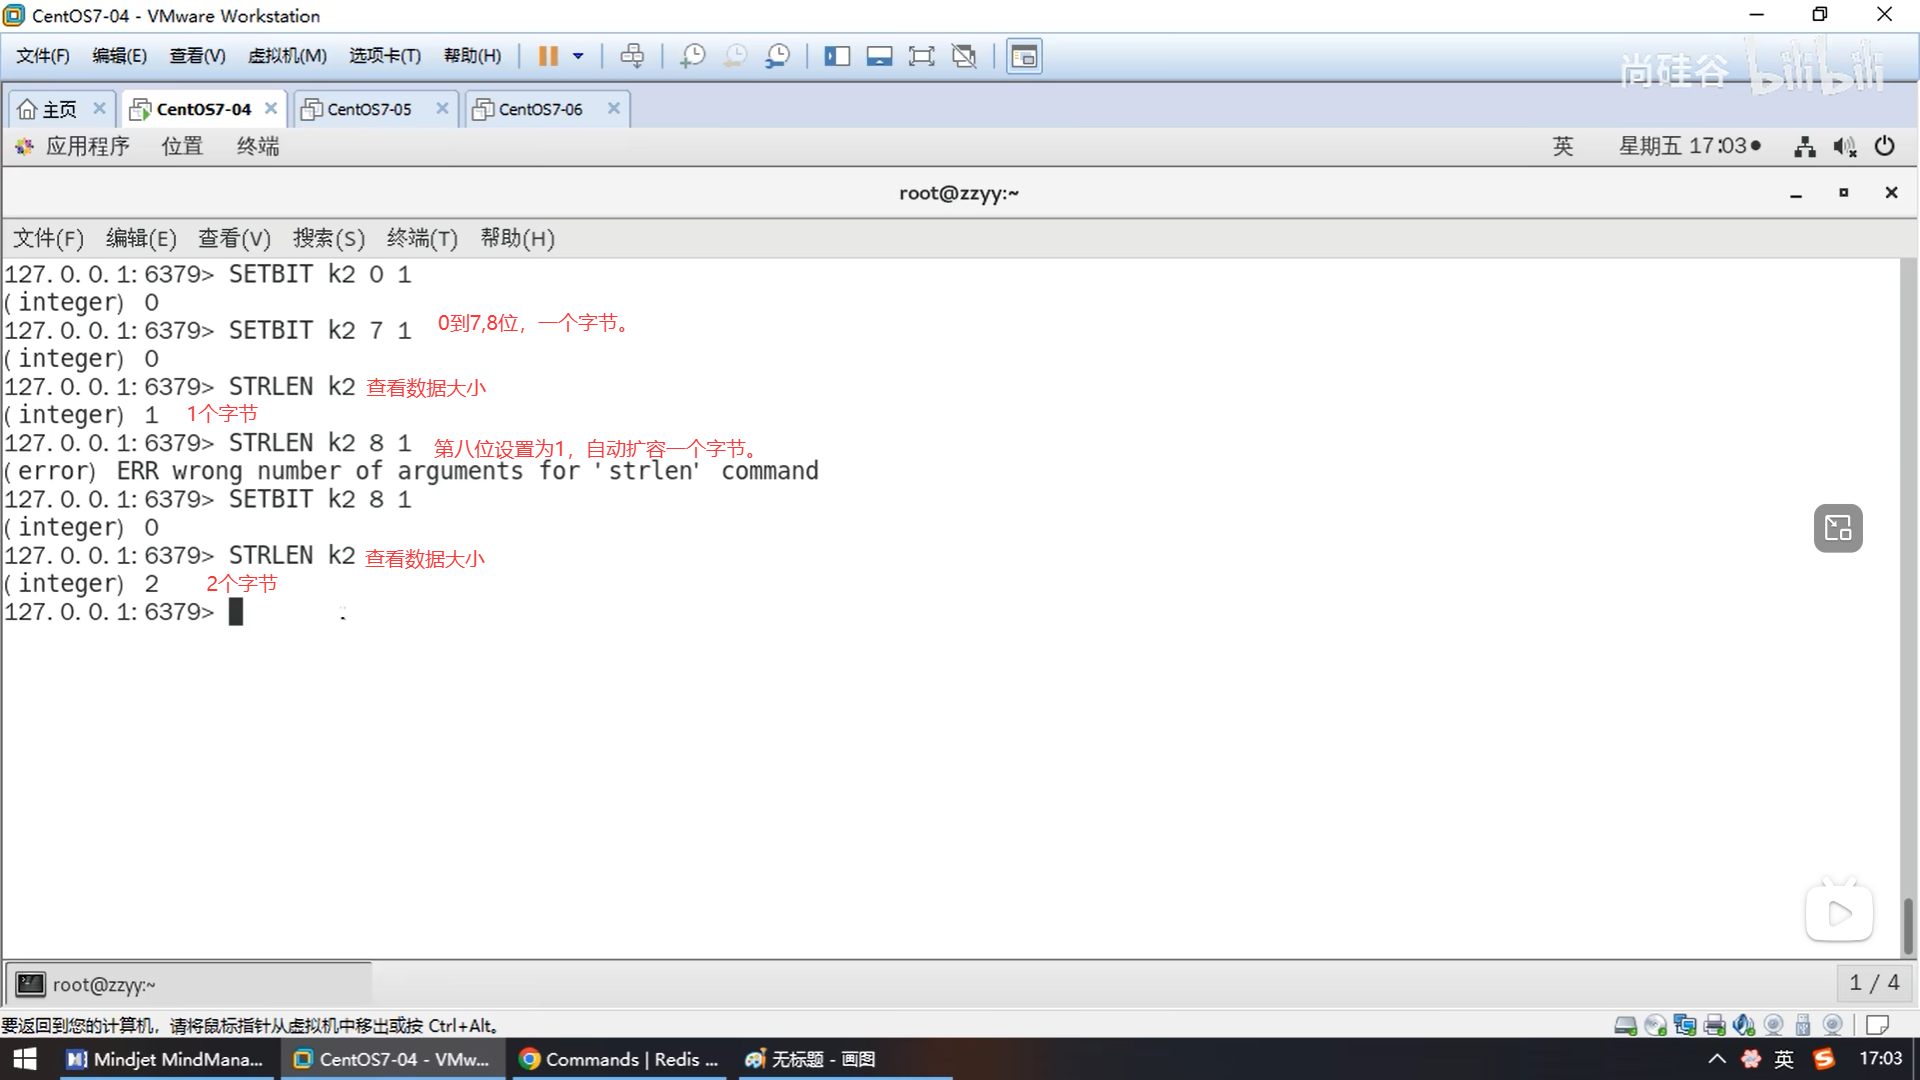Send Ctrl+Alt+Del to the VM
Screen dimensions: 1920x1080
pyautogui.click(x=632, y=56)
